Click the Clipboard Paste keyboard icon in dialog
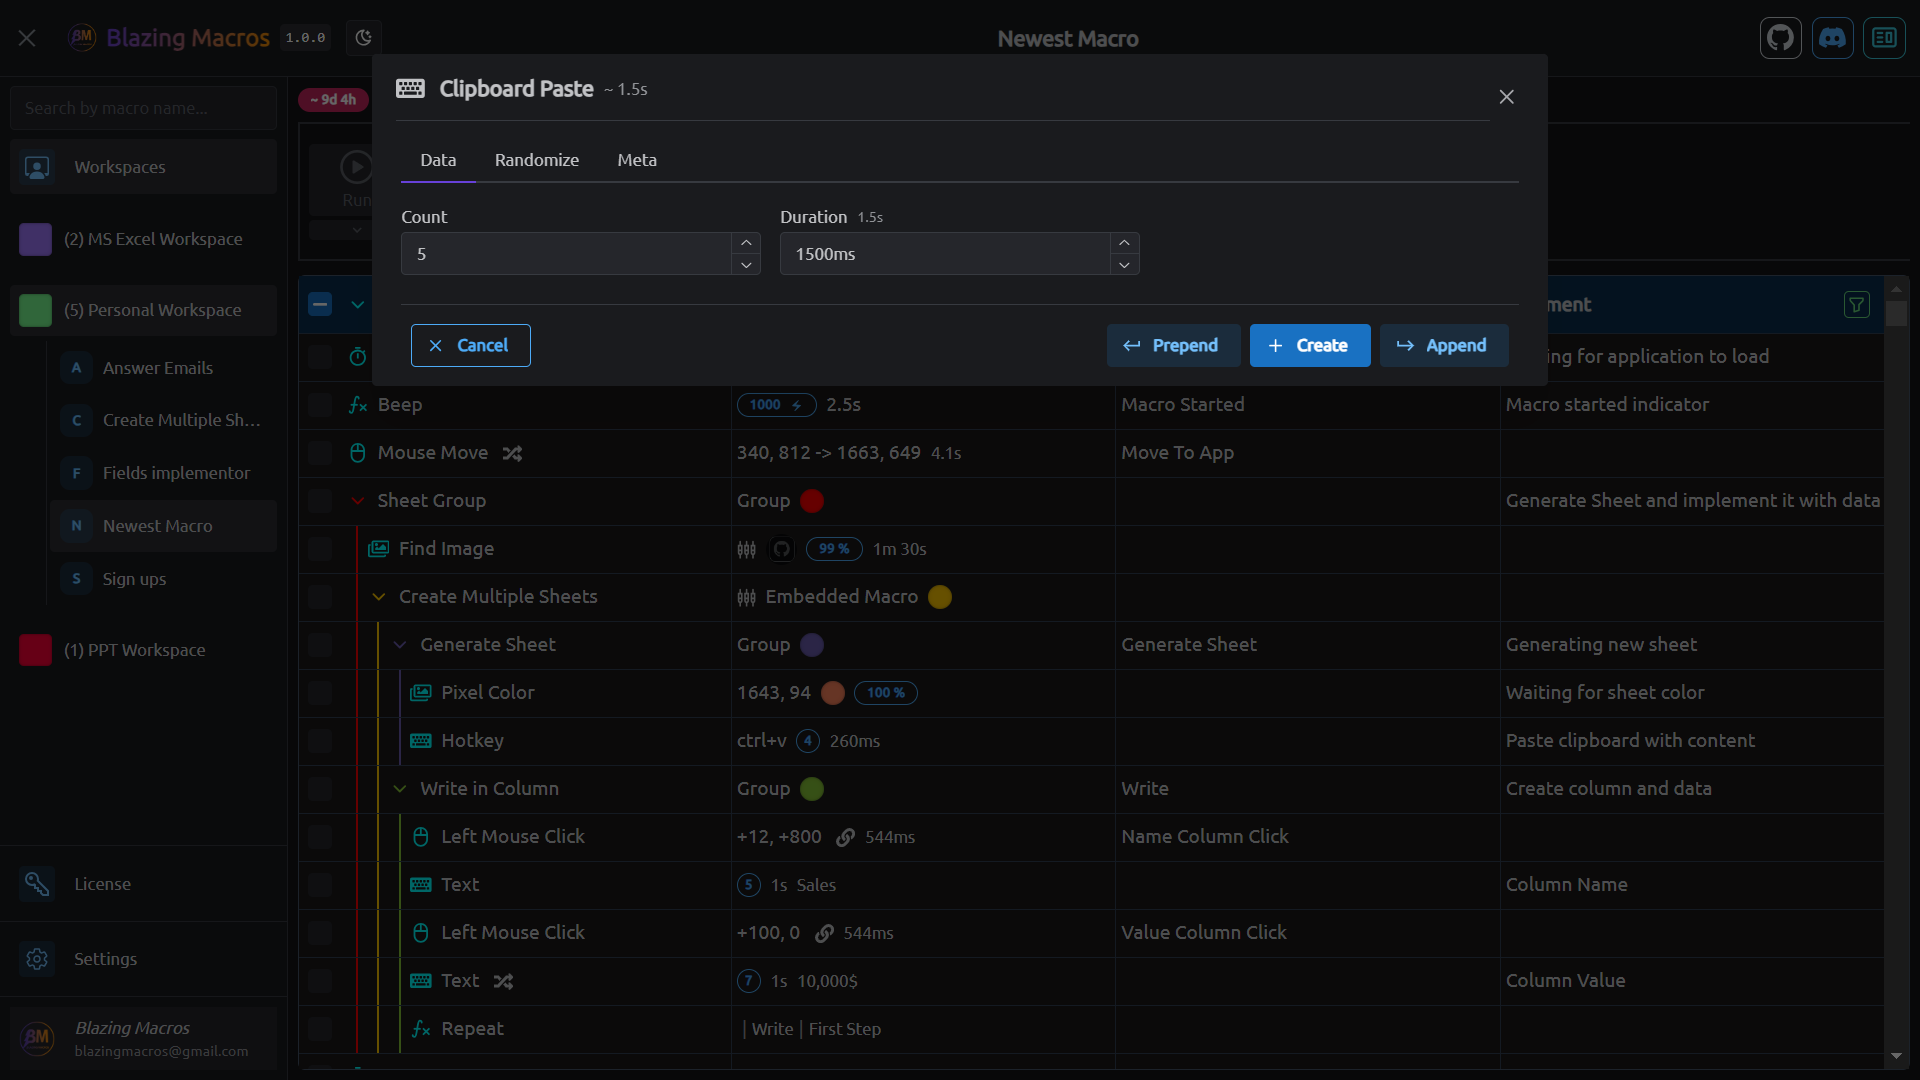The width and height of the screenshot is (1920, 1080). [410, 89]
